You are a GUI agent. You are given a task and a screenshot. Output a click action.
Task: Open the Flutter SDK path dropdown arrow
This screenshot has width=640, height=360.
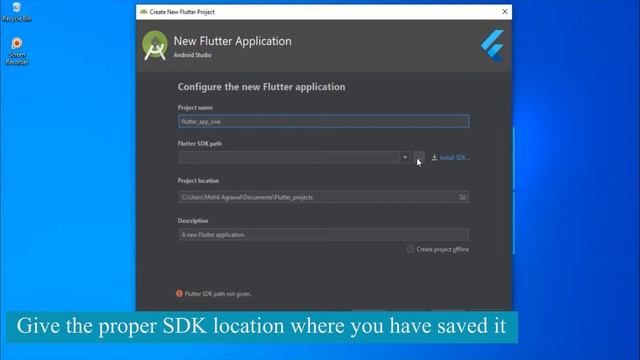(405, 157)
